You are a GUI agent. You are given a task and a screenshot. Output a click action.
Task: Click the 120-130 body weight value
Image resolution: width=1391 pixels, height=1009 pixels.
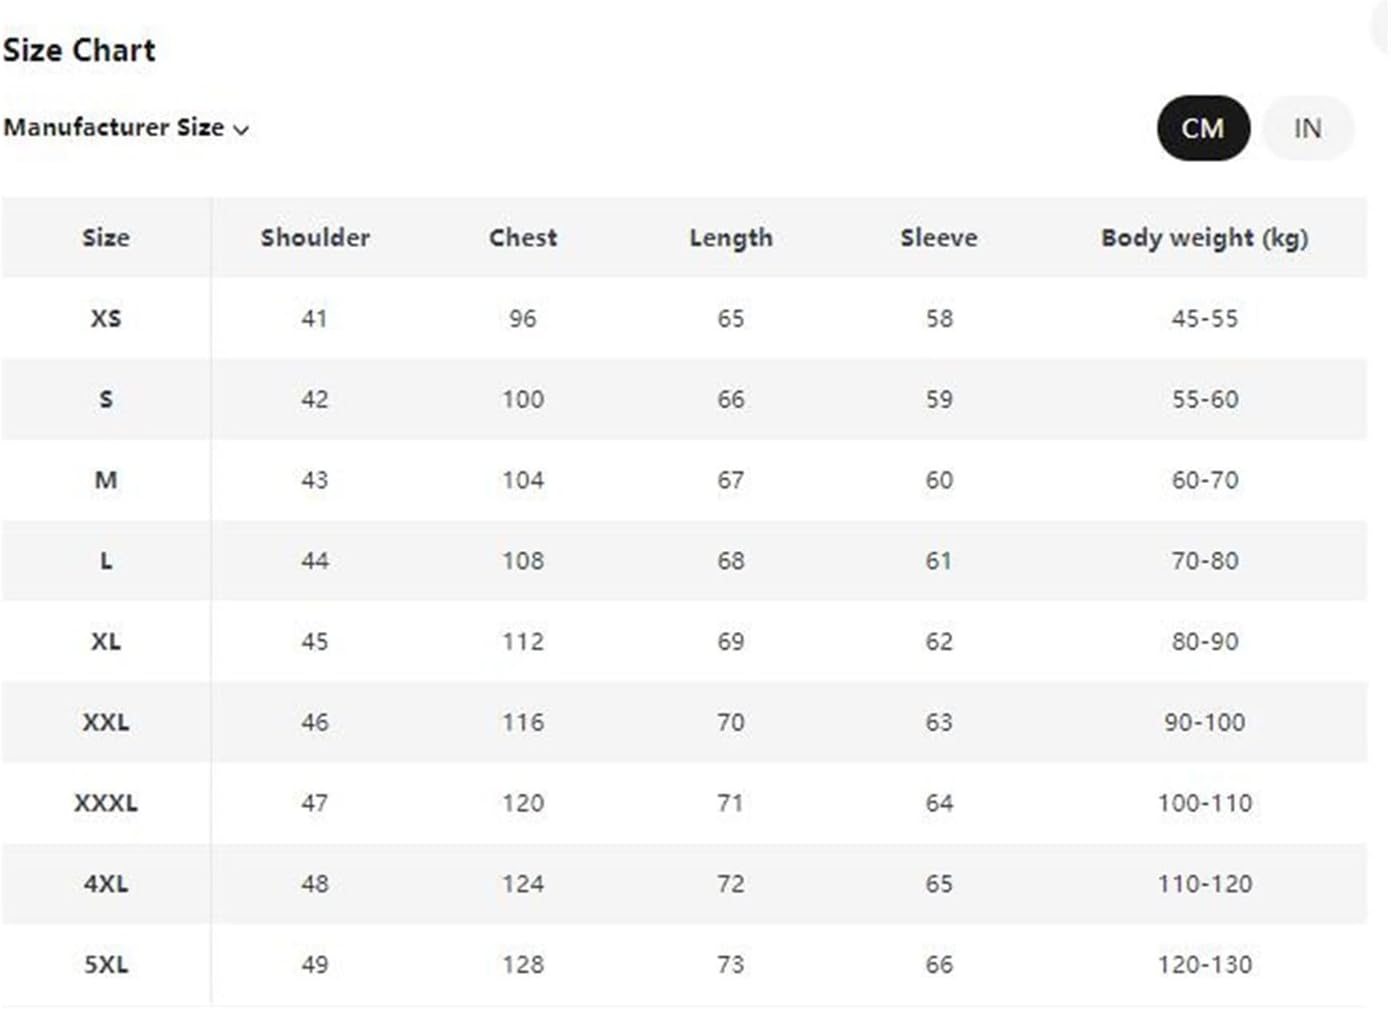click(x=1204, y=964)
